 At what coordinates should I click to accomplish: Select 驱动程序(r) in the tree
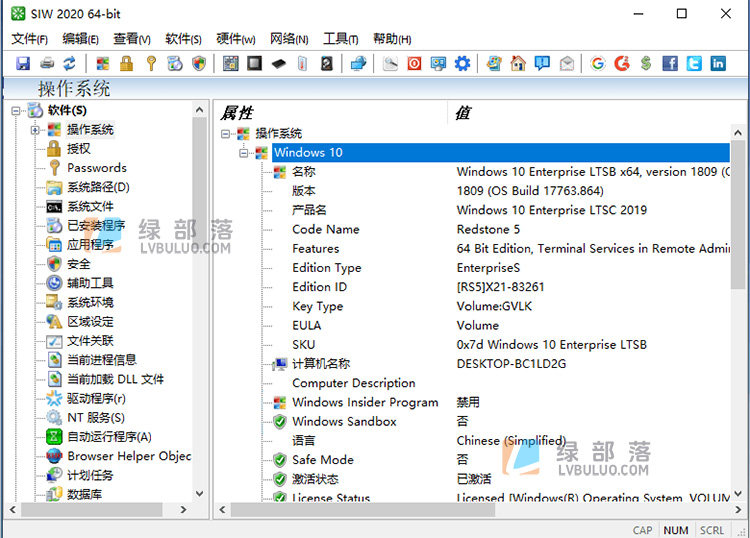pyautogui.click(x=96, y=398)
